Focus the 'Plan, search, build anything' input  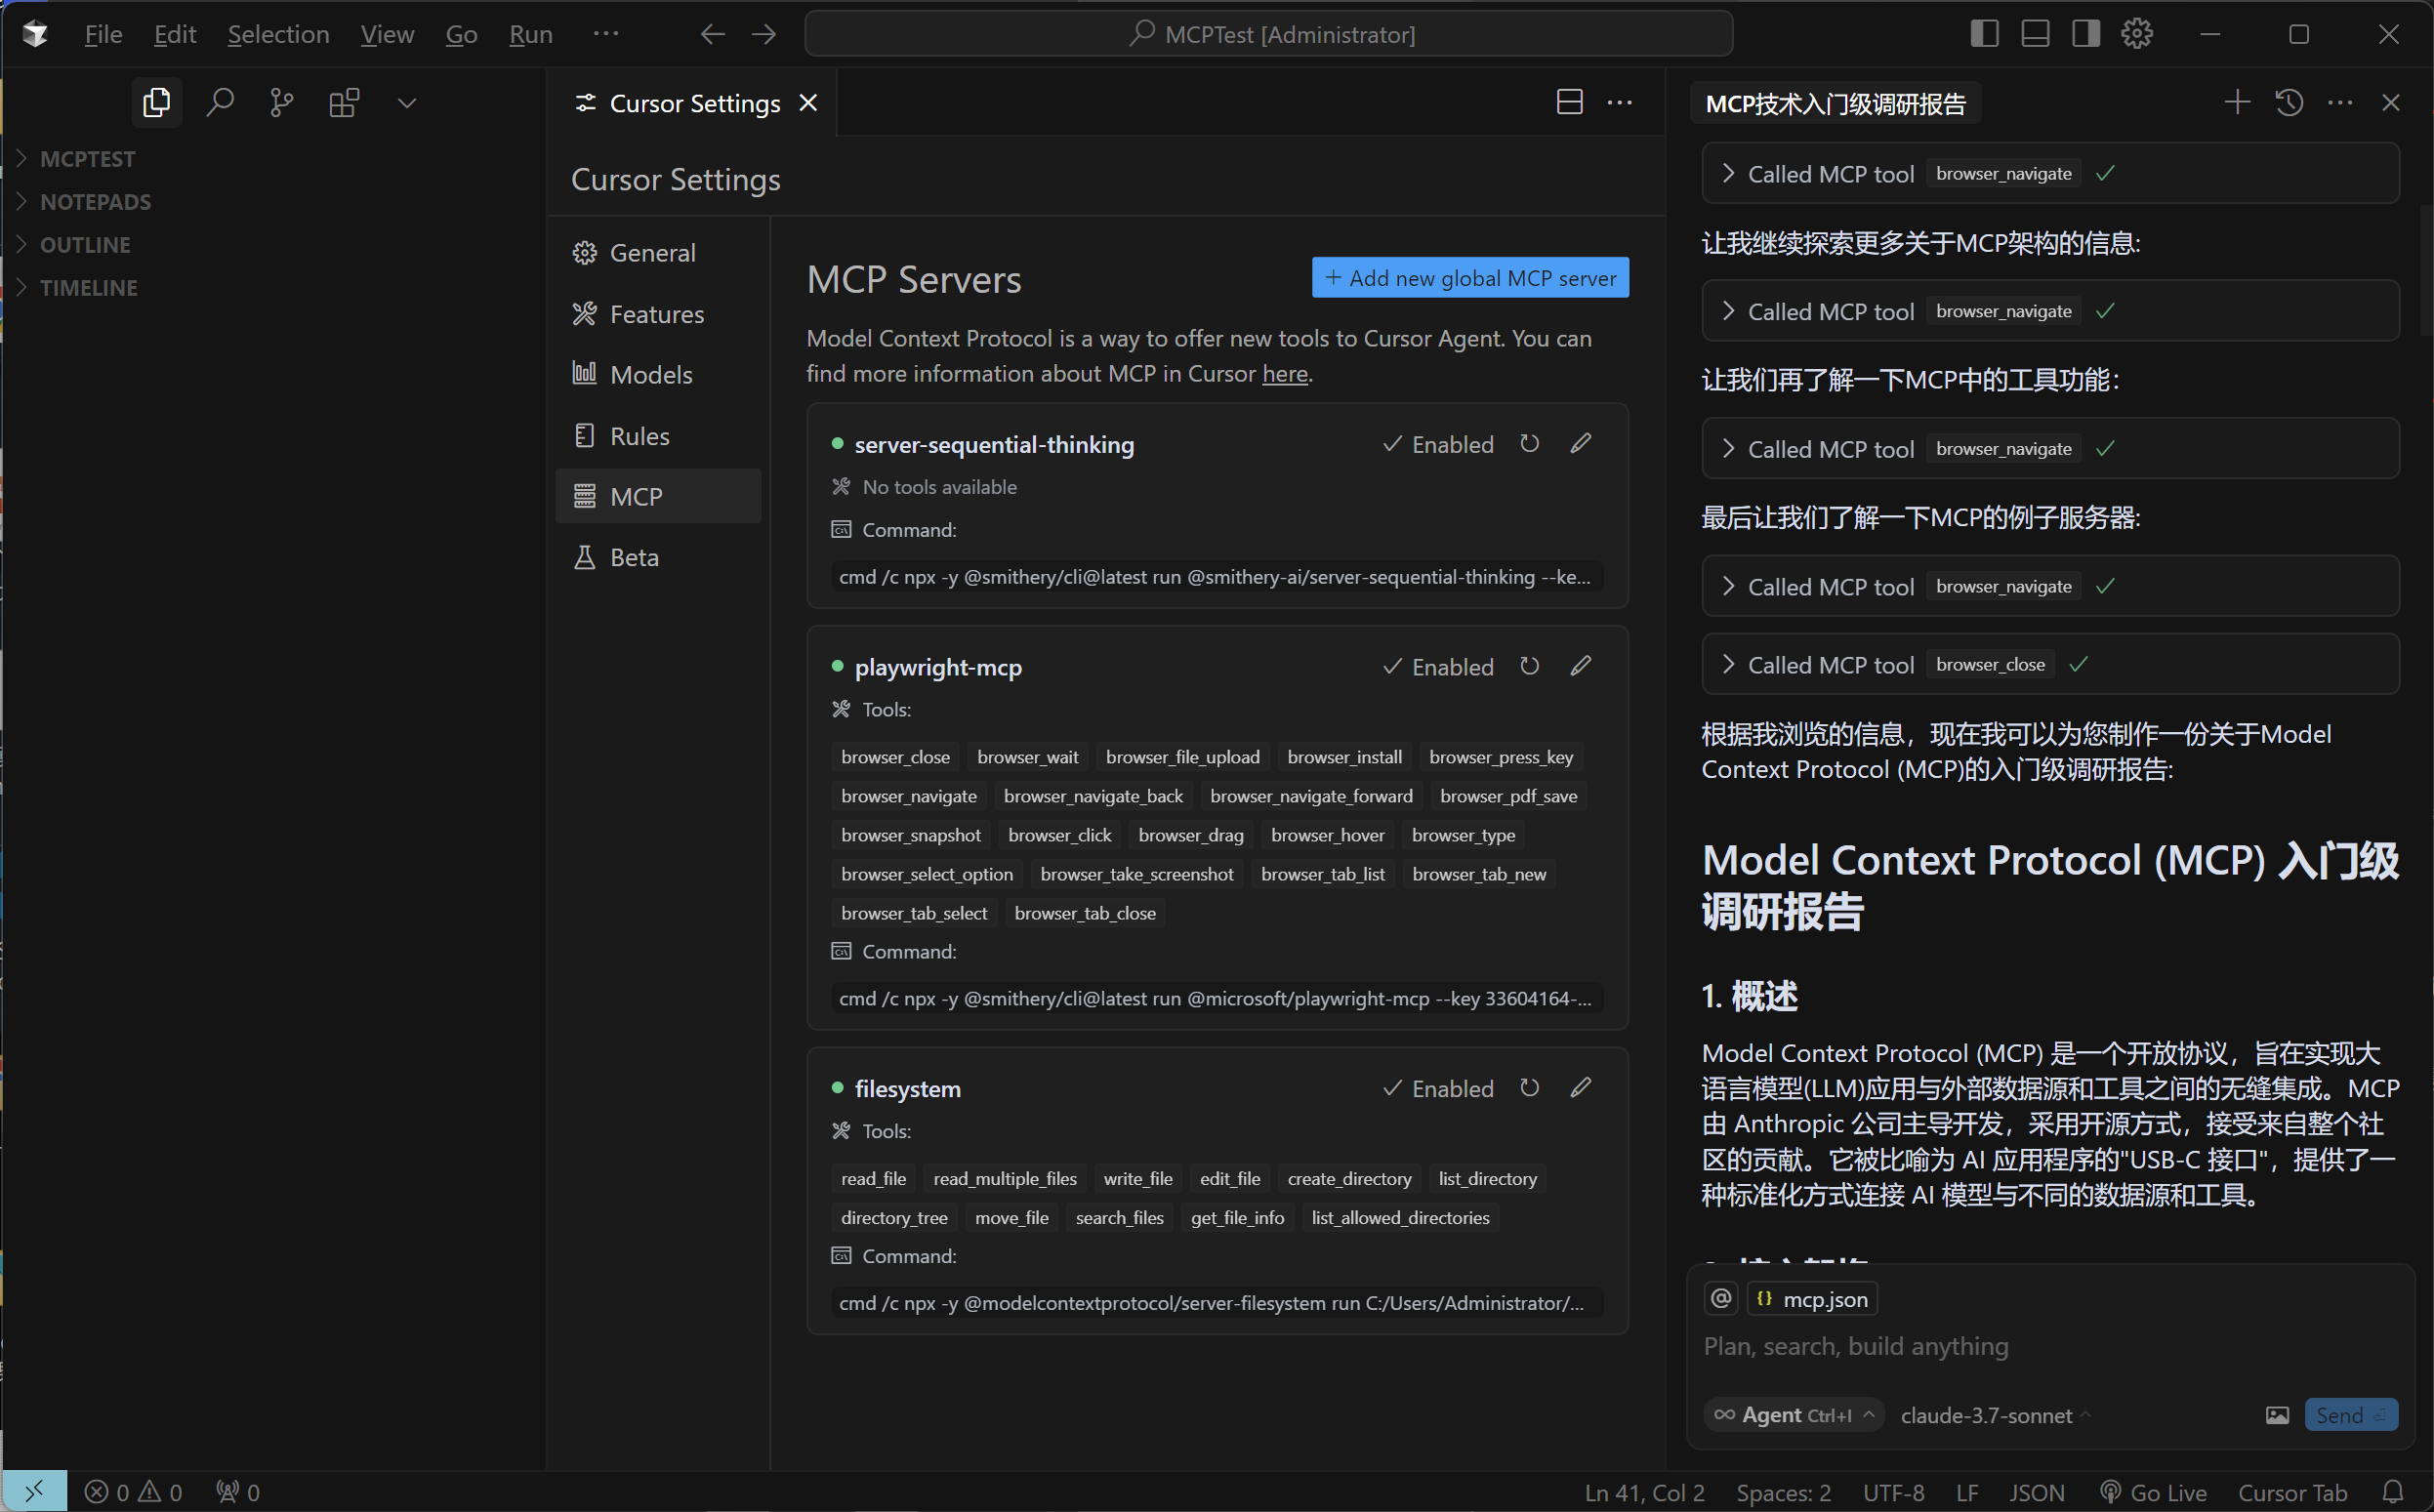pos(2050,1346)
